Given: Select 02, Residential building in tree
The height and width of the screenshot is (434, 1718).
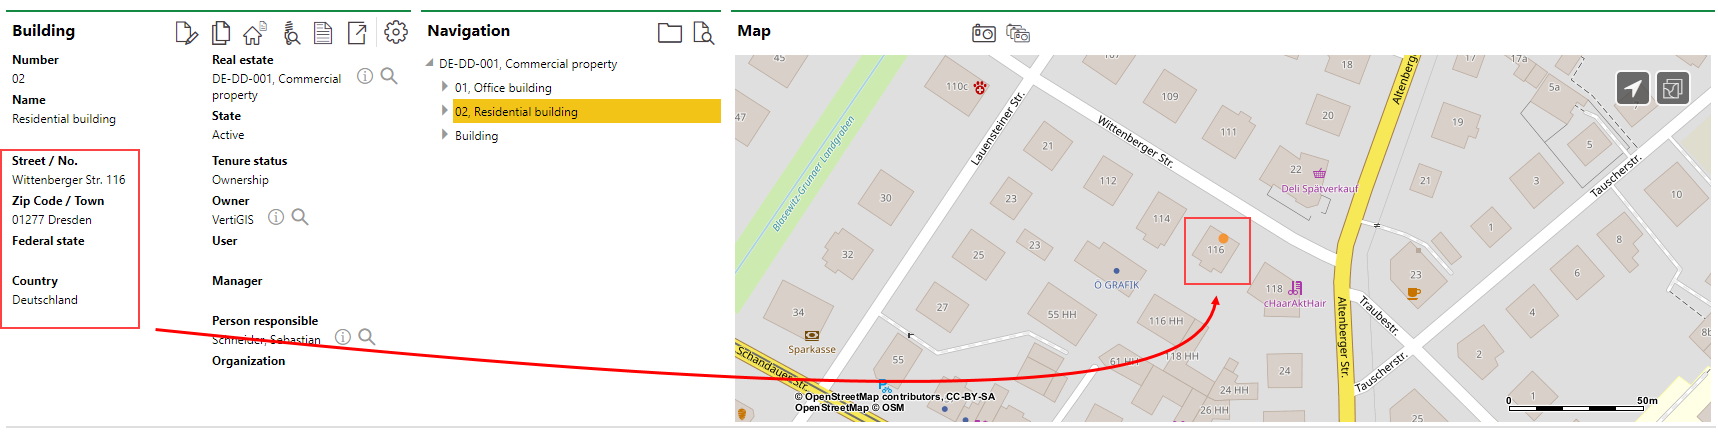Looking at the screenshot, I should [x=587, y=111].
